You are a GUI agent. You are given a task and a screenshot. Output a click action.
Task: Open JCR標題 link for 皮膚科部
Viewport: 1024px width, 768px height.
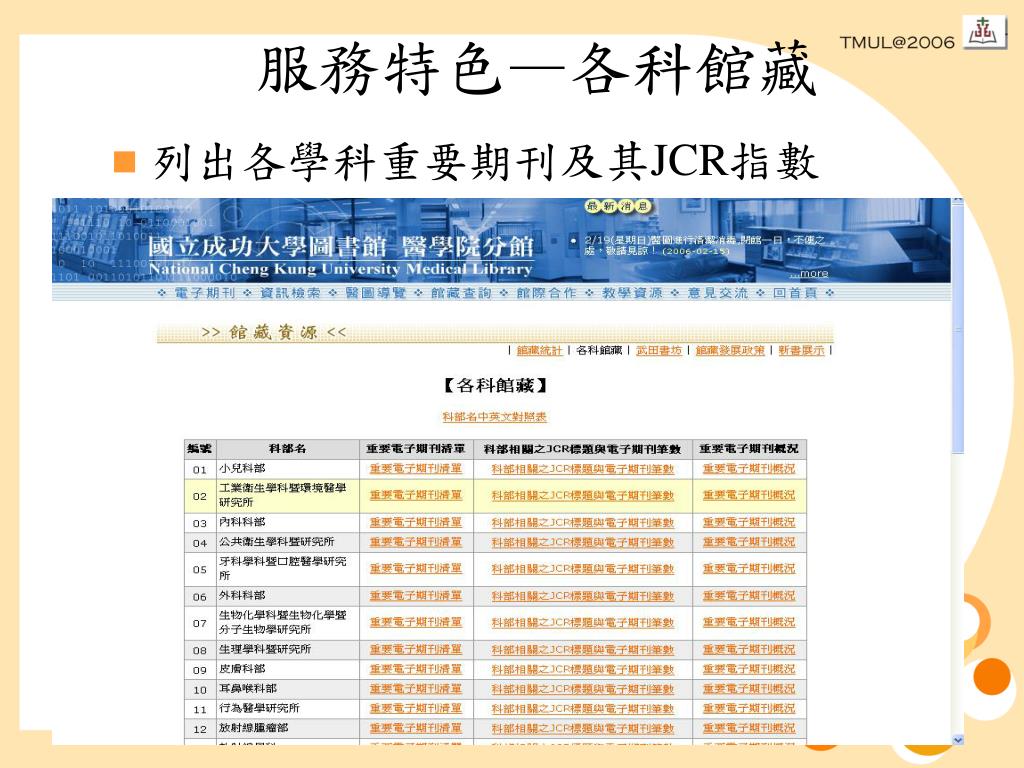pyautogui.click(x=583, y=669)
